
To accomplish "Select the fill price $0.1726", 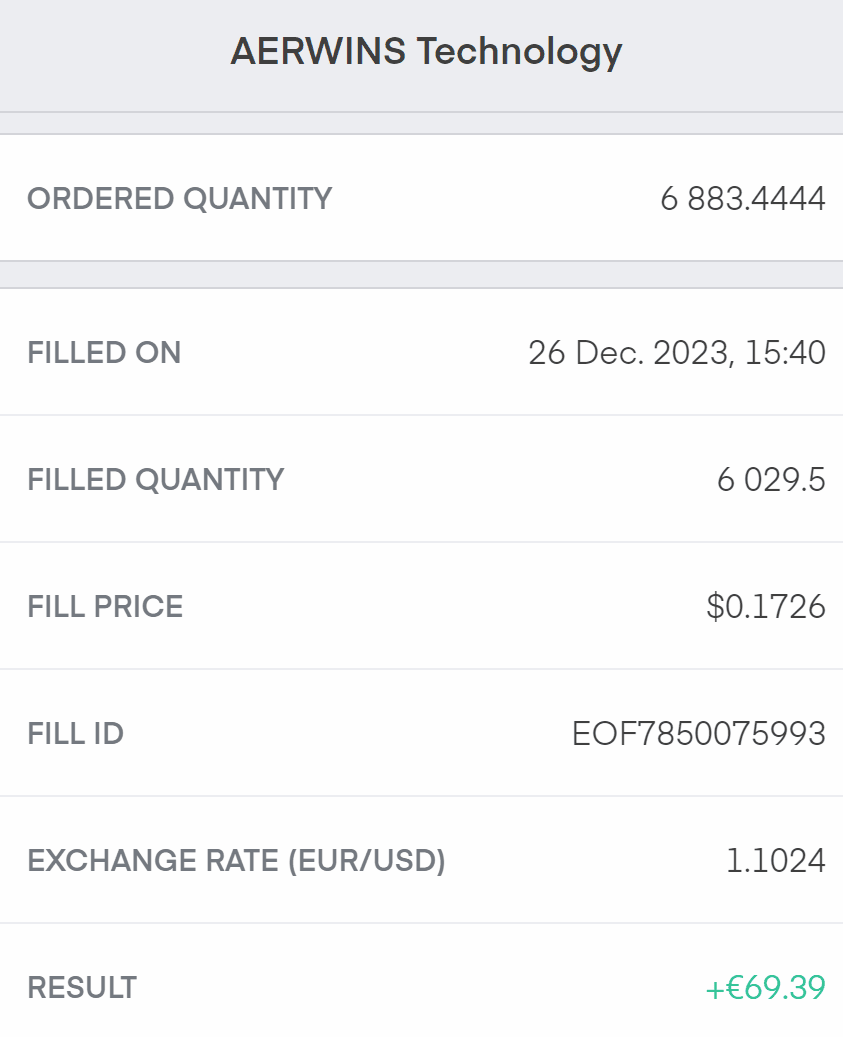I will pyautogui.click(x=766, y=607).
